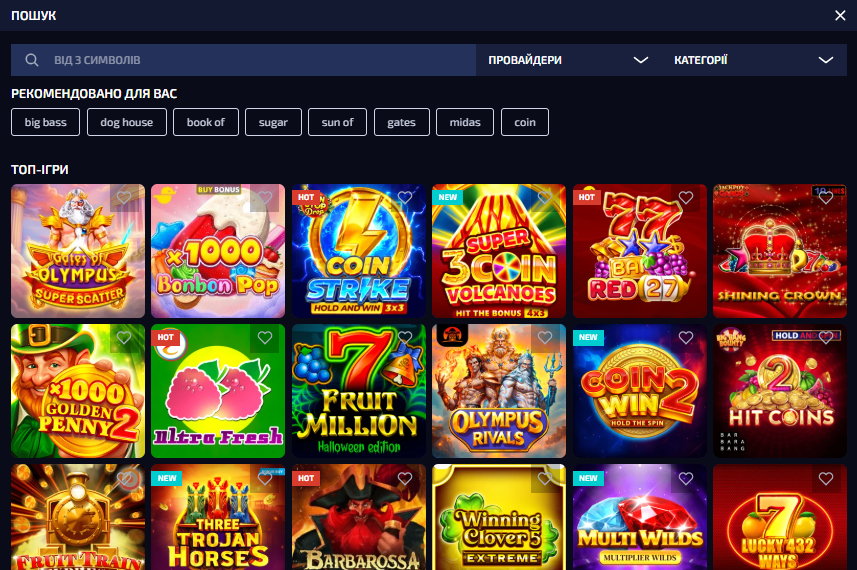Pick the 'midas' suggestion chip
Viewport: 857px width, 570px height.
(x=465, y=122)
